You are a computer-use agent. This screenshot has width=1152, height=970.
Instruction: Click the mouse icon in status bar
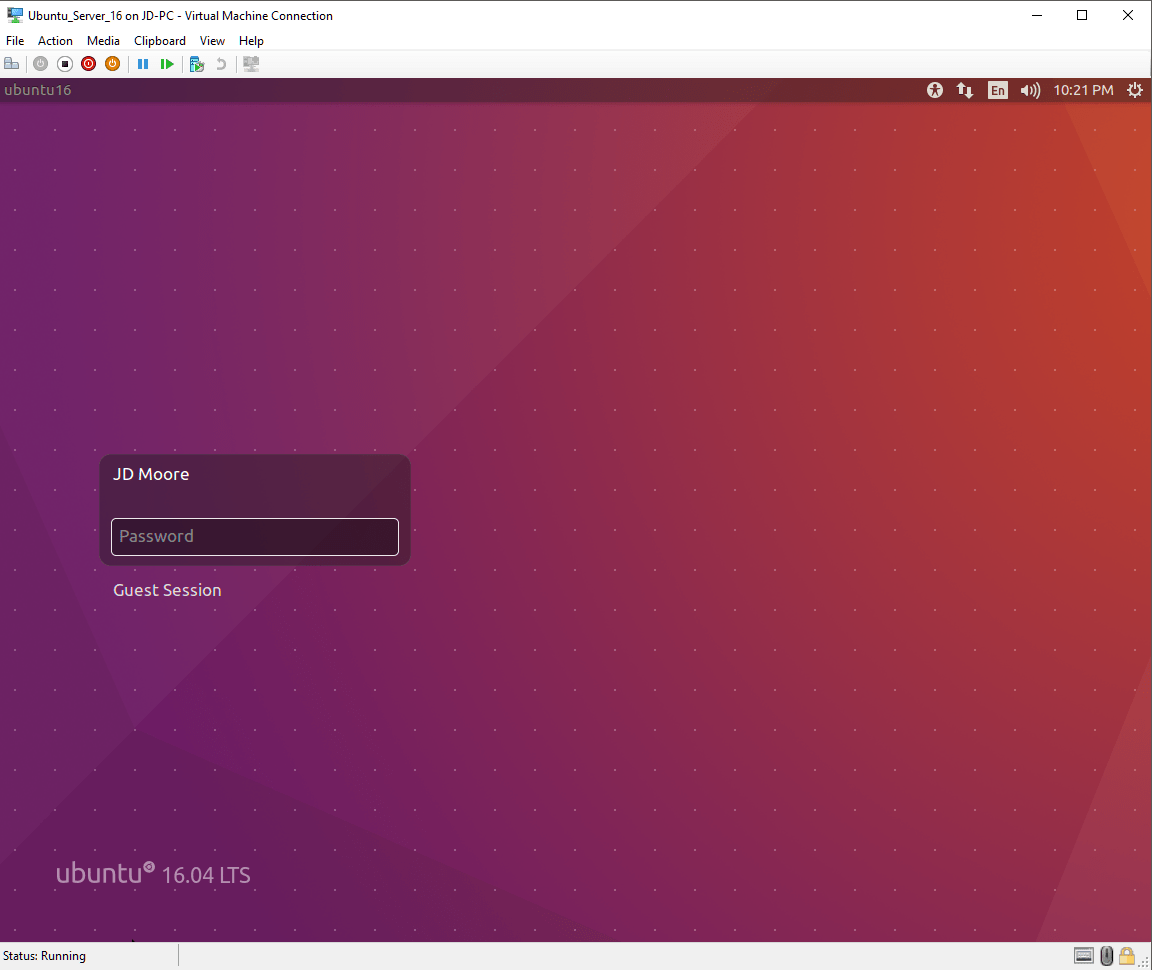tap(1106, 955)
